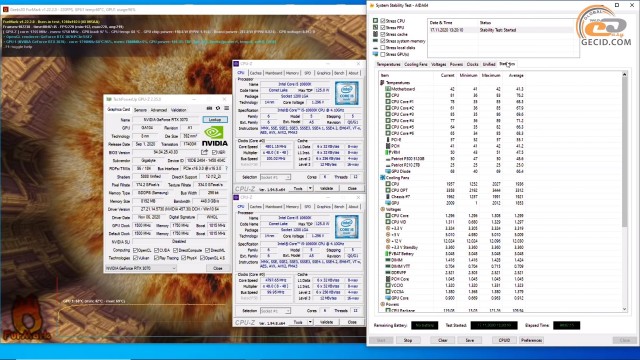
Task: Disable Stress system memory checkbox
Action: click(x=383, y=41)
